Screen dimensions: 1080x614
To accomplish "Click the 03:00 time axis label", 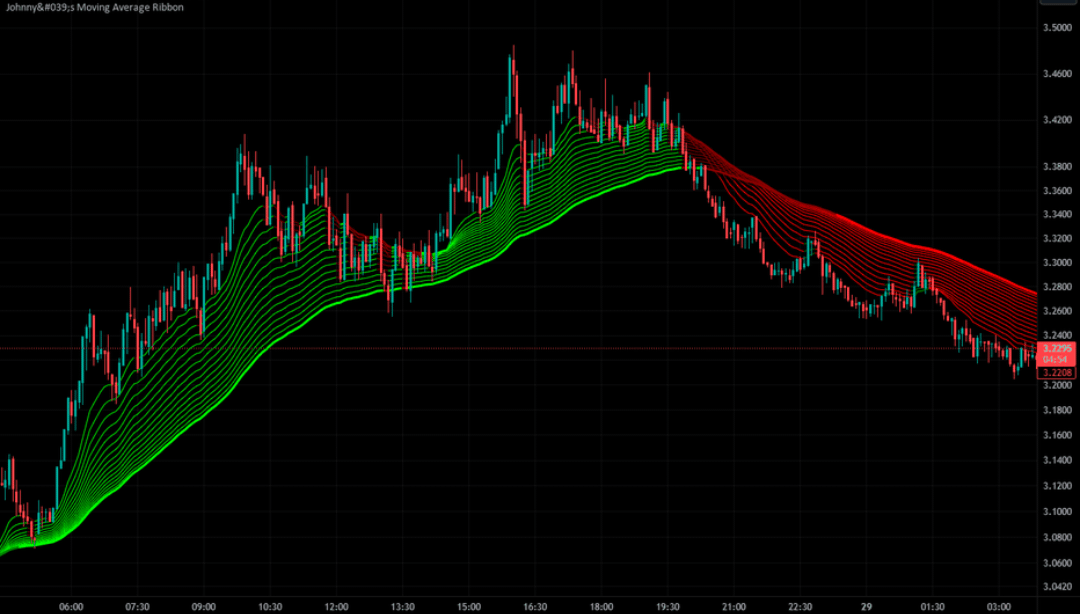I will click(x=999, y=607).
